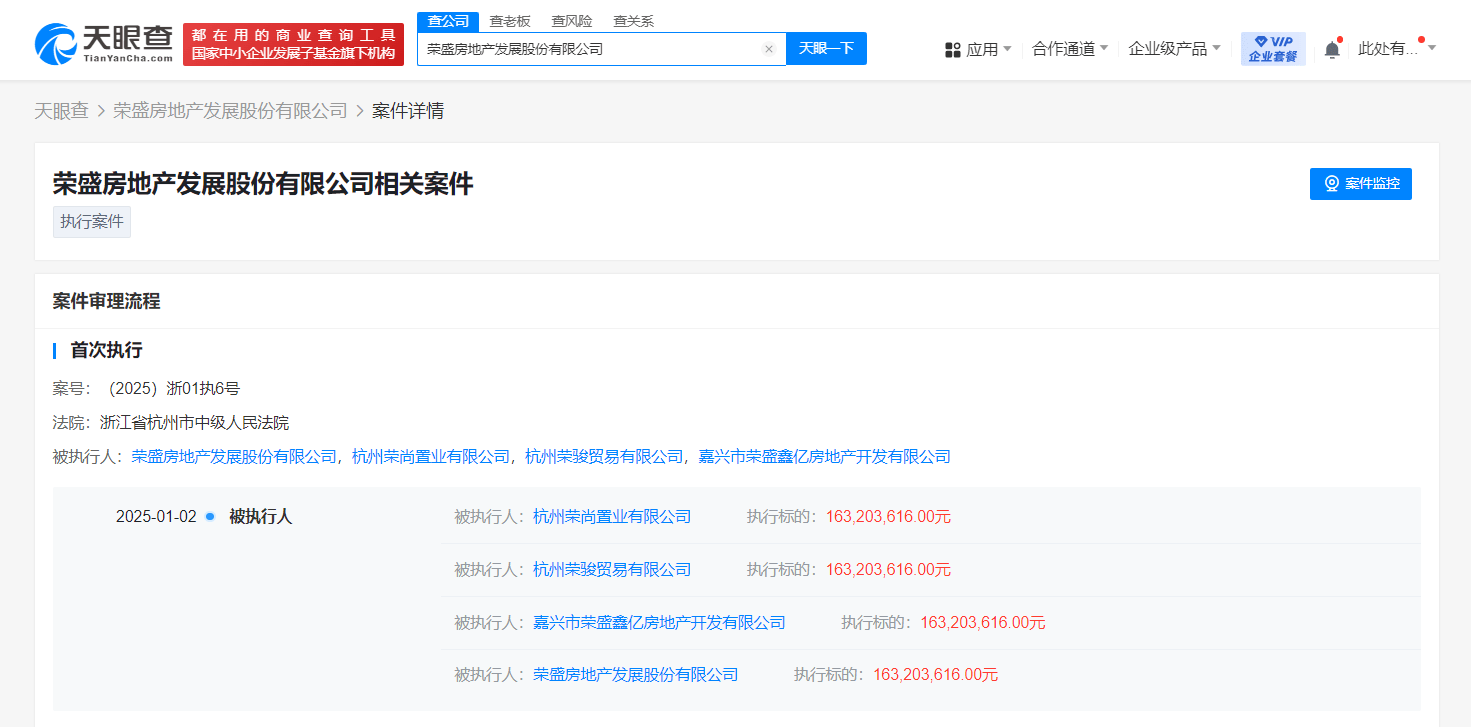Click the 案件监控 button
1471x727 pixels.
[x=1360, y=184]
